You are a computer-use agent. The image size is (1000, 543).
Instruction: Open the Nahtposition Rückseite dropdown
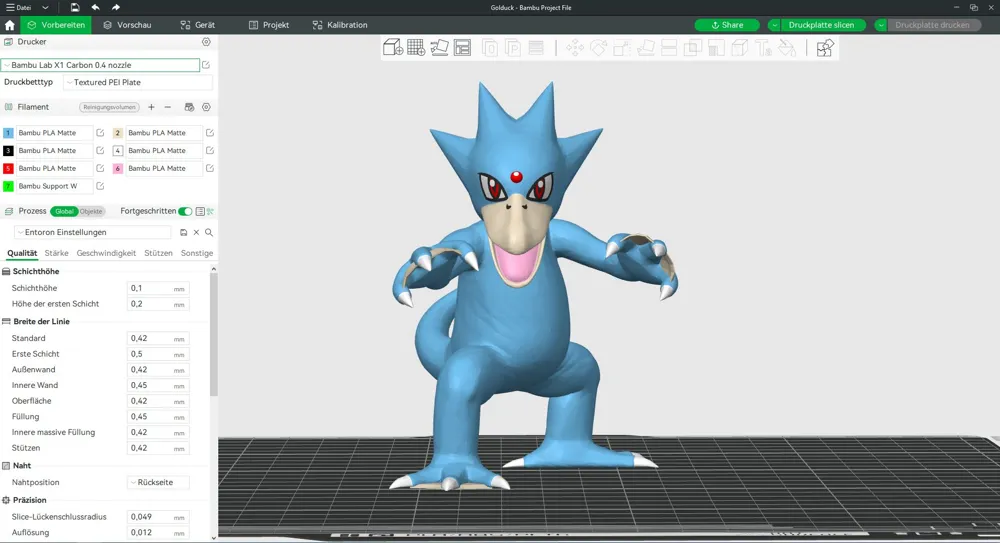pyautogui.click(x=158, y=482)
